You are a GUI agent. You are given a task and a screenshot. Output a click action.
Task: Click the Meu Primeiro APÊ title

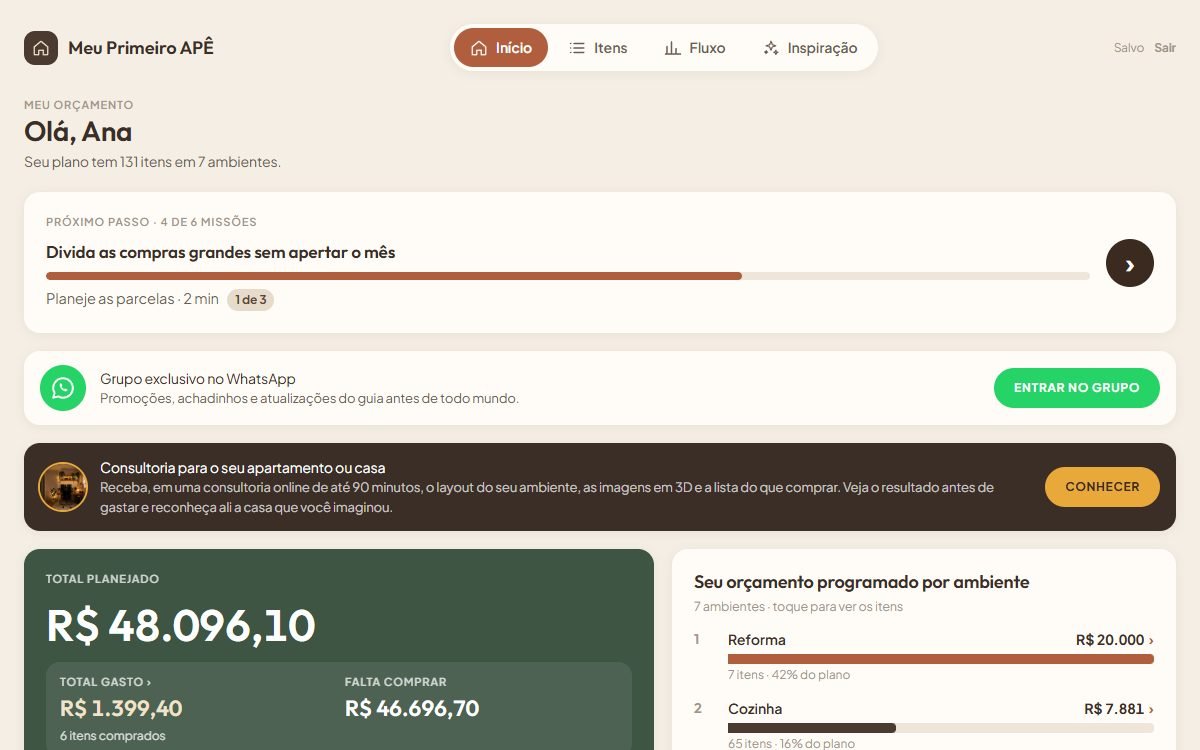tap(141, 48)
